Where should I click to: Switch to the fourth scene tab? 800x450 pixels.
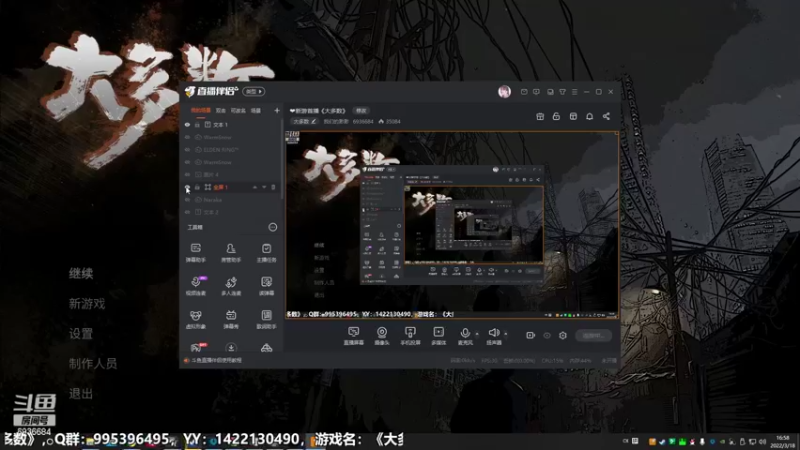(256, 110)
